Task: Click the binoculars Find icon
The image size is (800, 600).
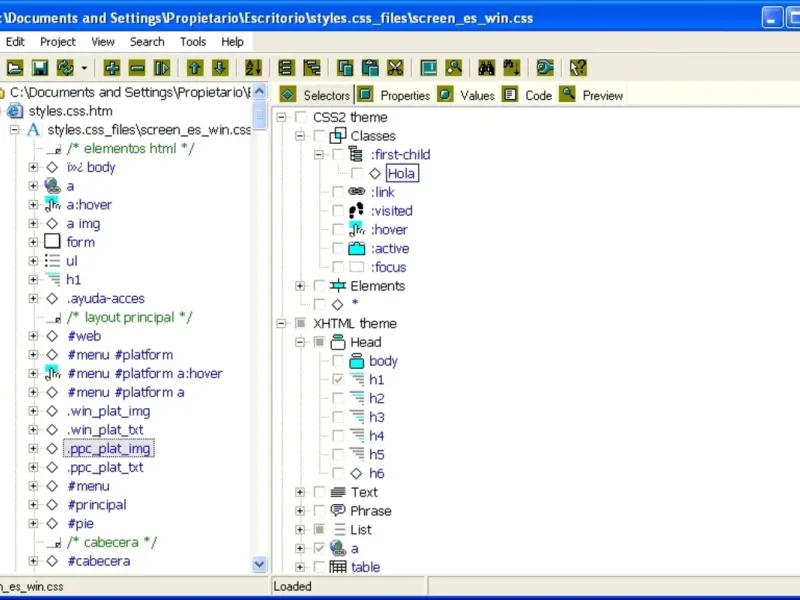Action: pyautogui.click(x=486, y=68)
